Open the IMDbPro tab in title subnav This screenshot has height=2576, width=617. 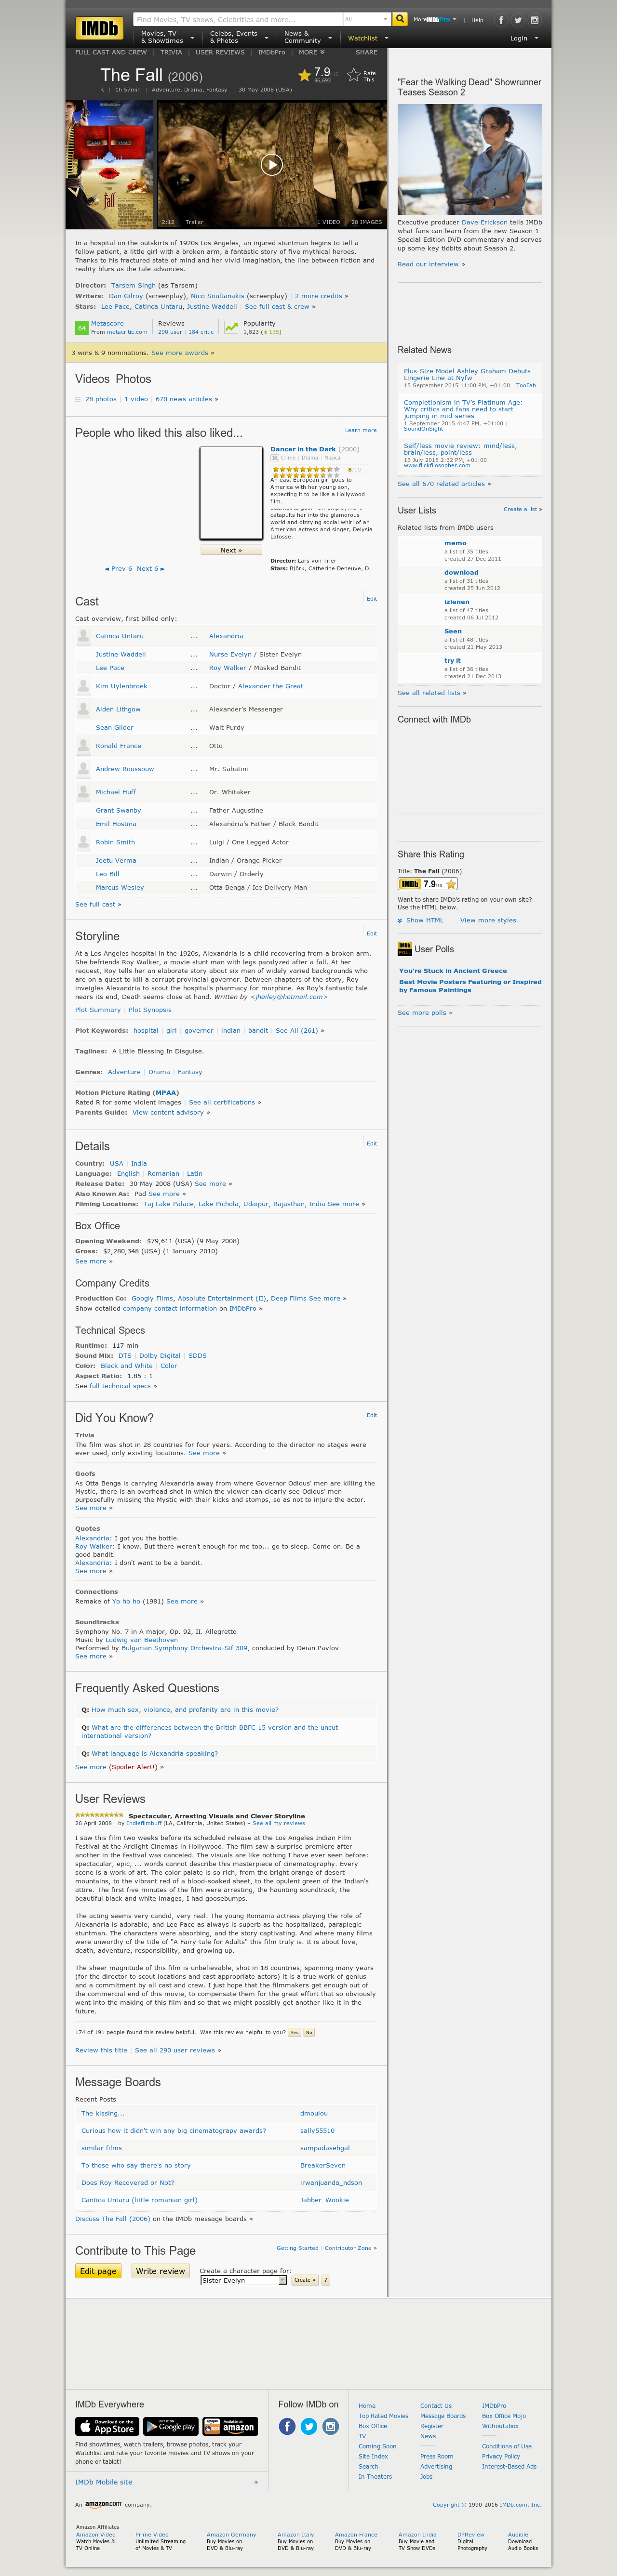point(271,52)
